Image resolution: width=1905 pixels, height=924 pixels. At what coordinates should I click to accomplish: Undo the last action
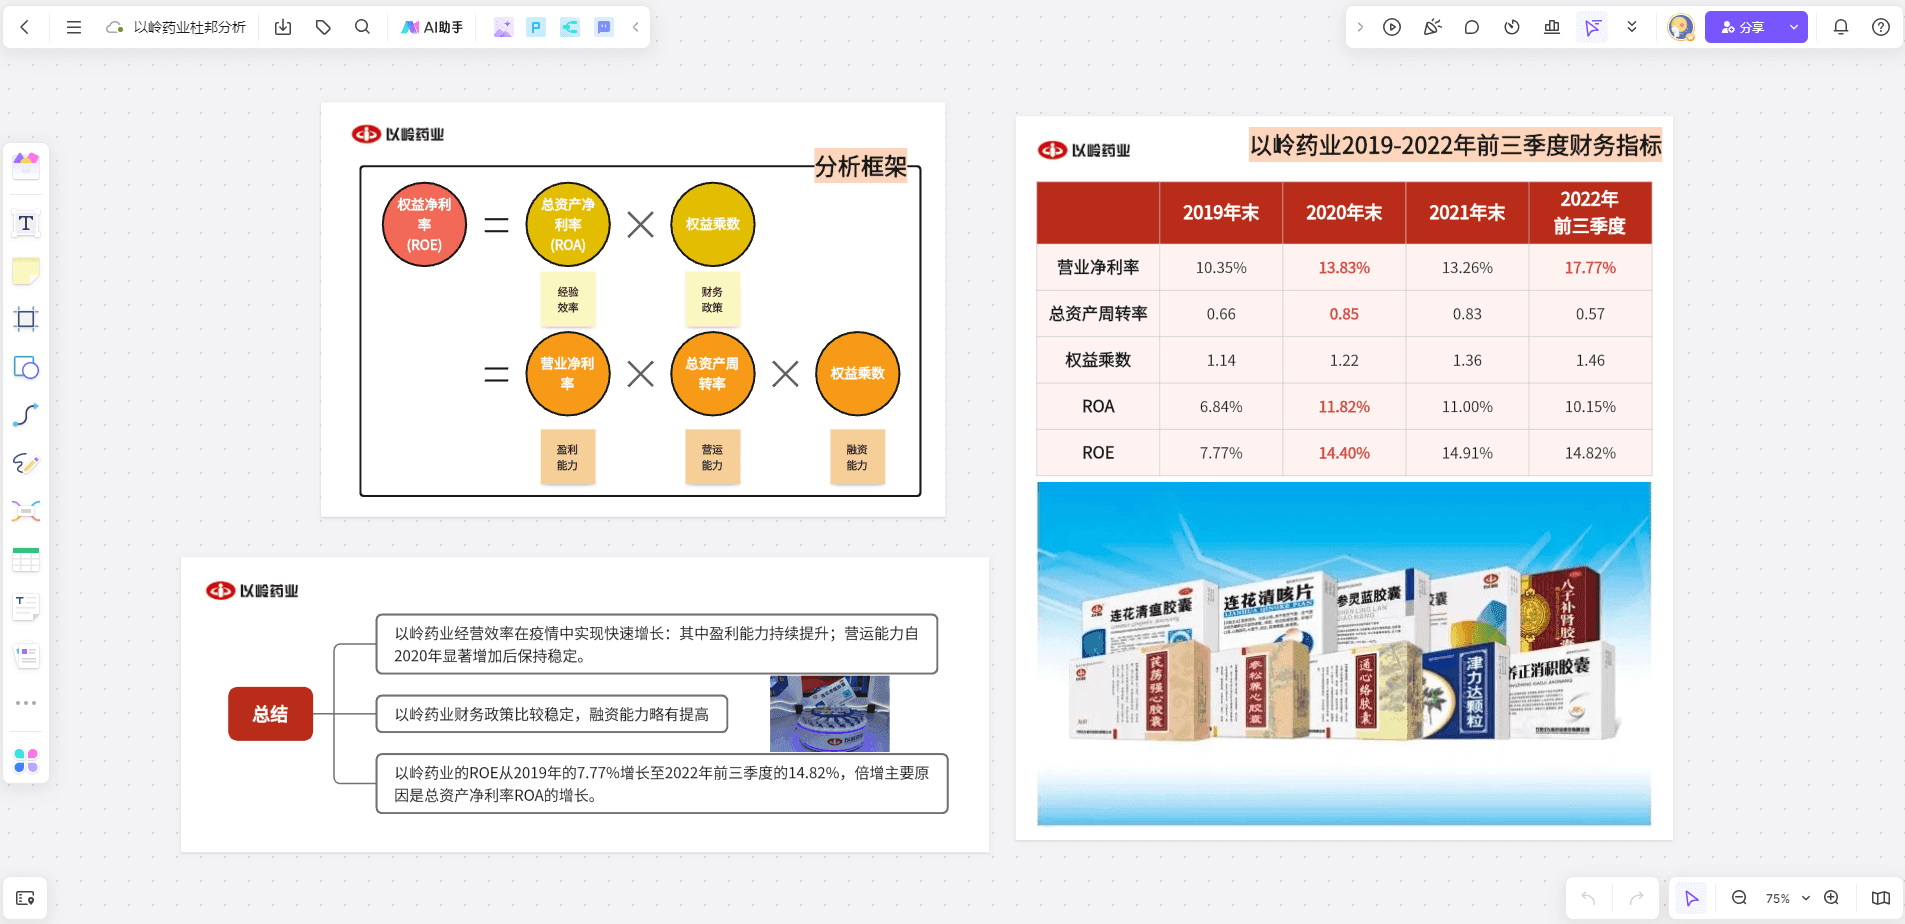[x=1588, y=898]
